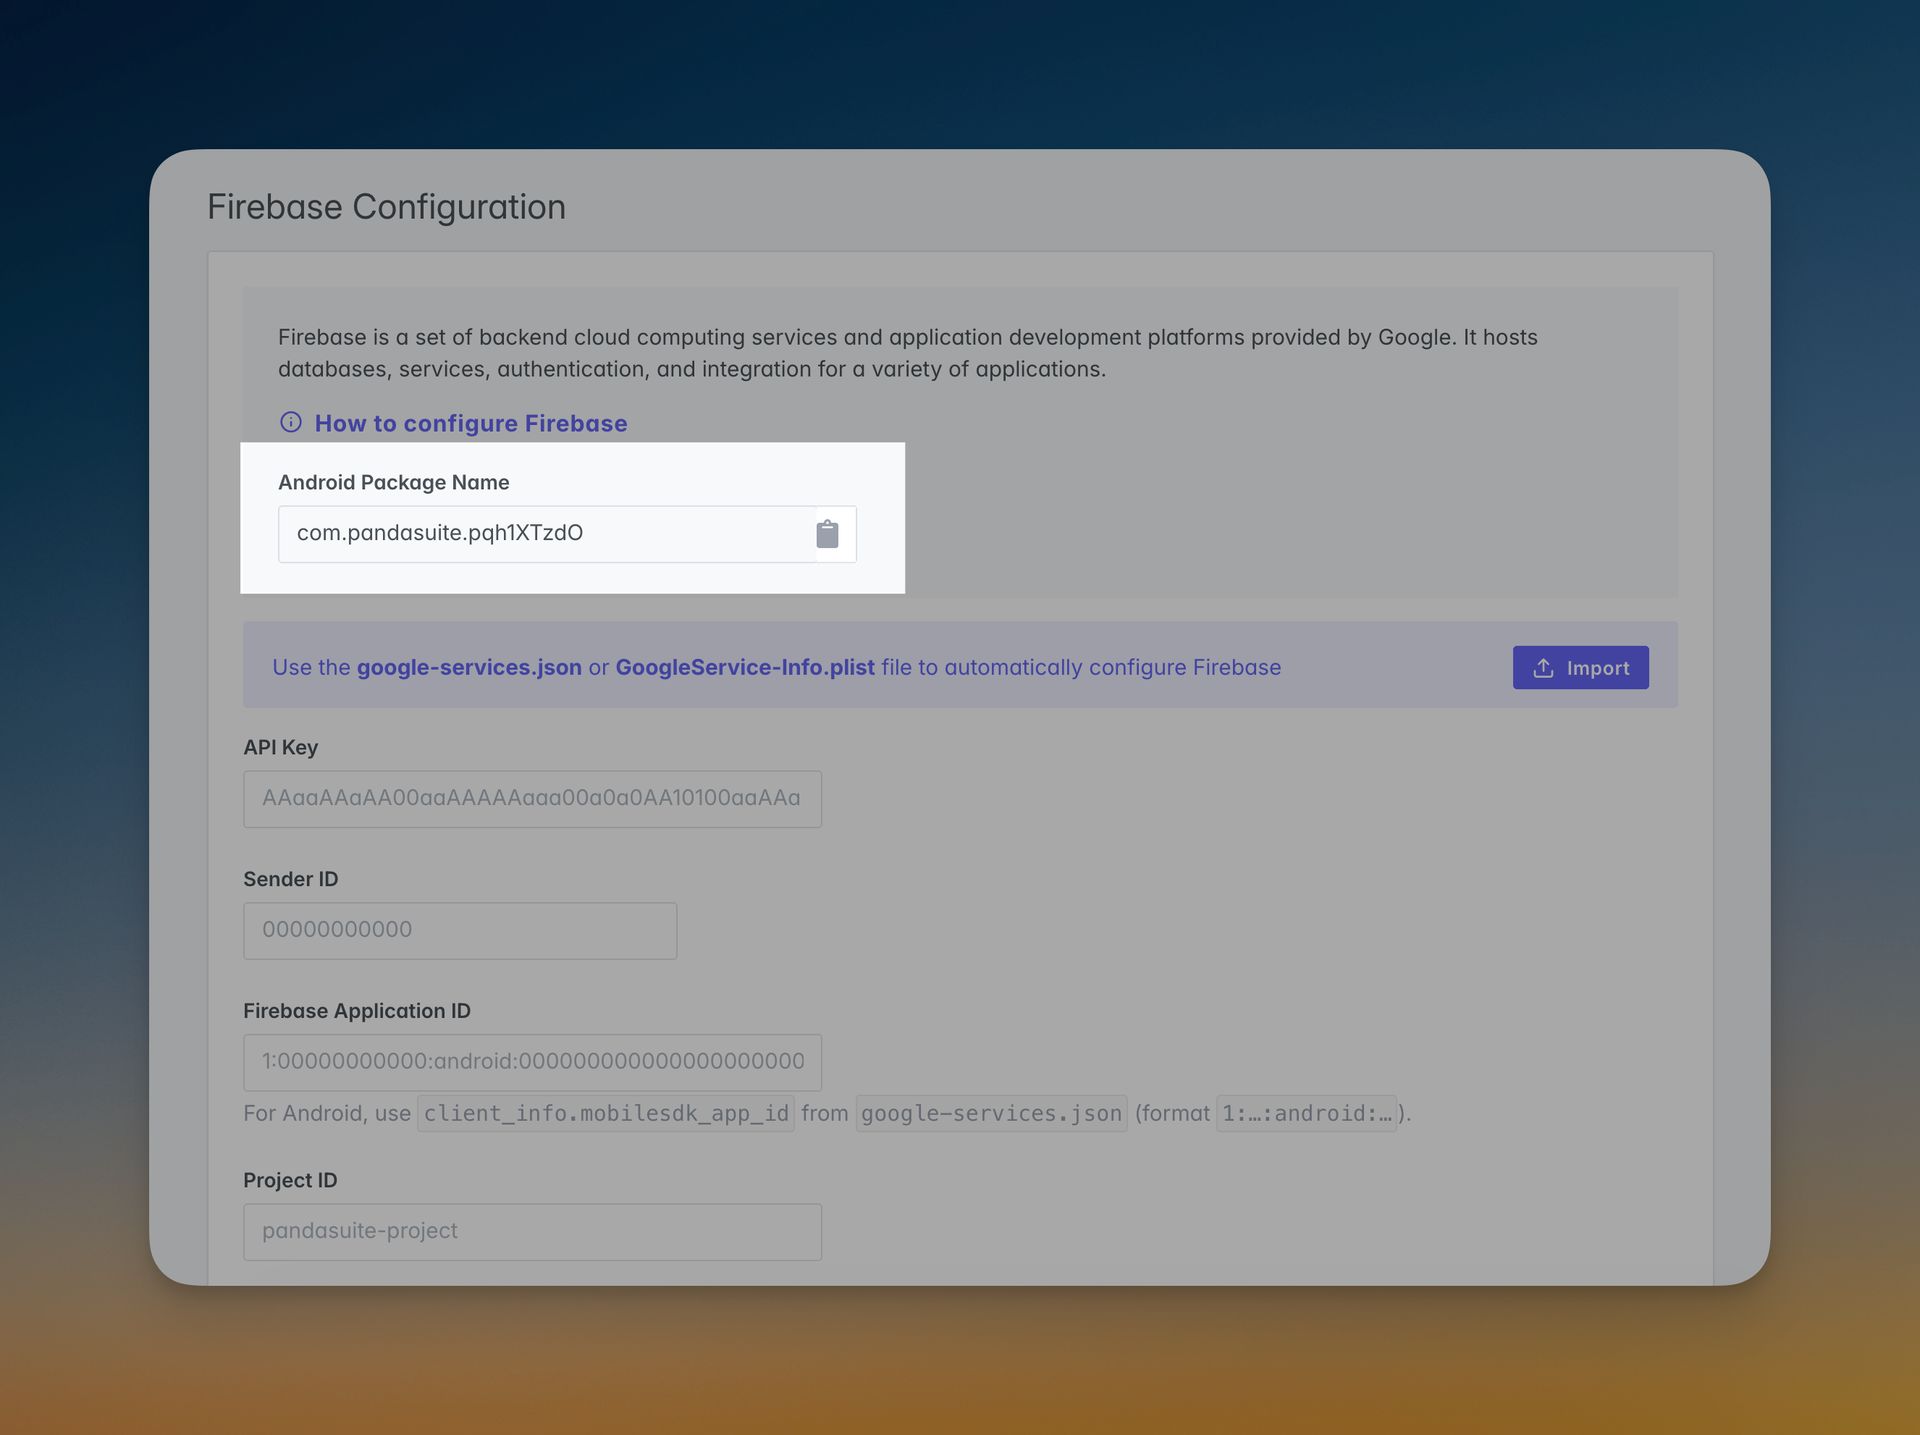Click the Import button
Viewport: 1920px width, 1435px height.
pos(1580,667)
